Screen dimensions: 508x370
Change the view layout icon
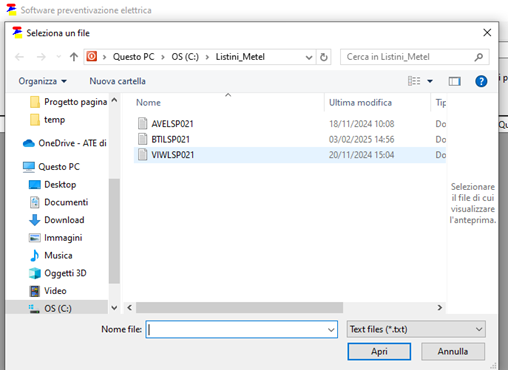(414, 81)
